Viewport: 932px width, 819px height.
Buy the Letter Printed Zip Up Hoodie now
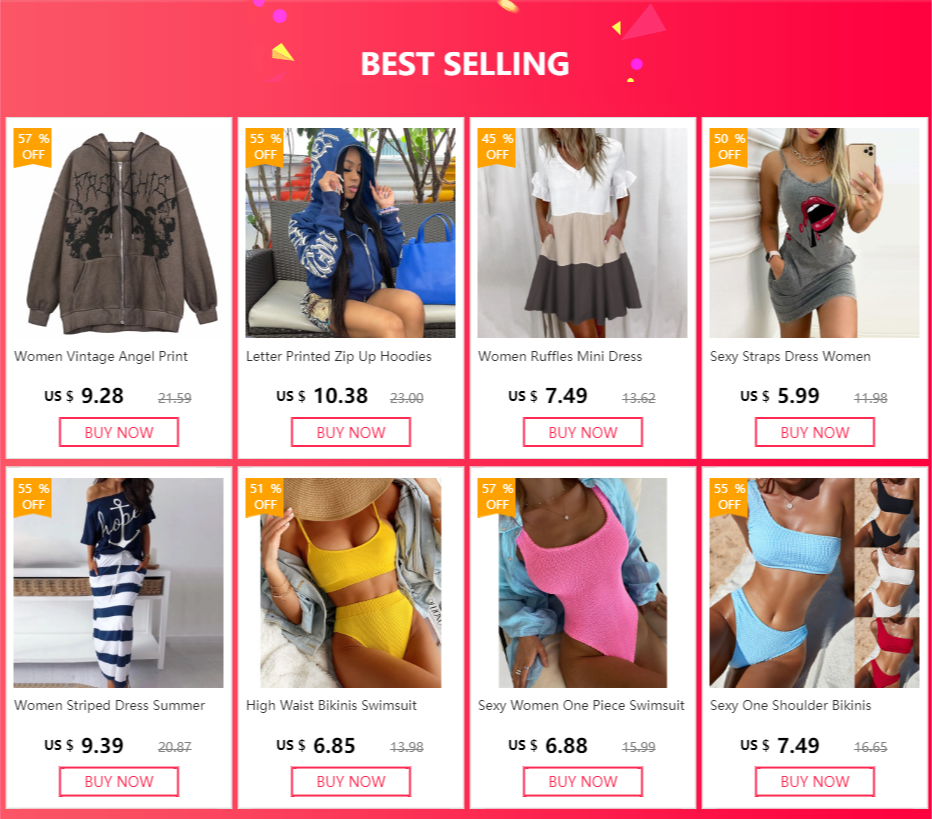pyautogui.click(x=351, y=432)
